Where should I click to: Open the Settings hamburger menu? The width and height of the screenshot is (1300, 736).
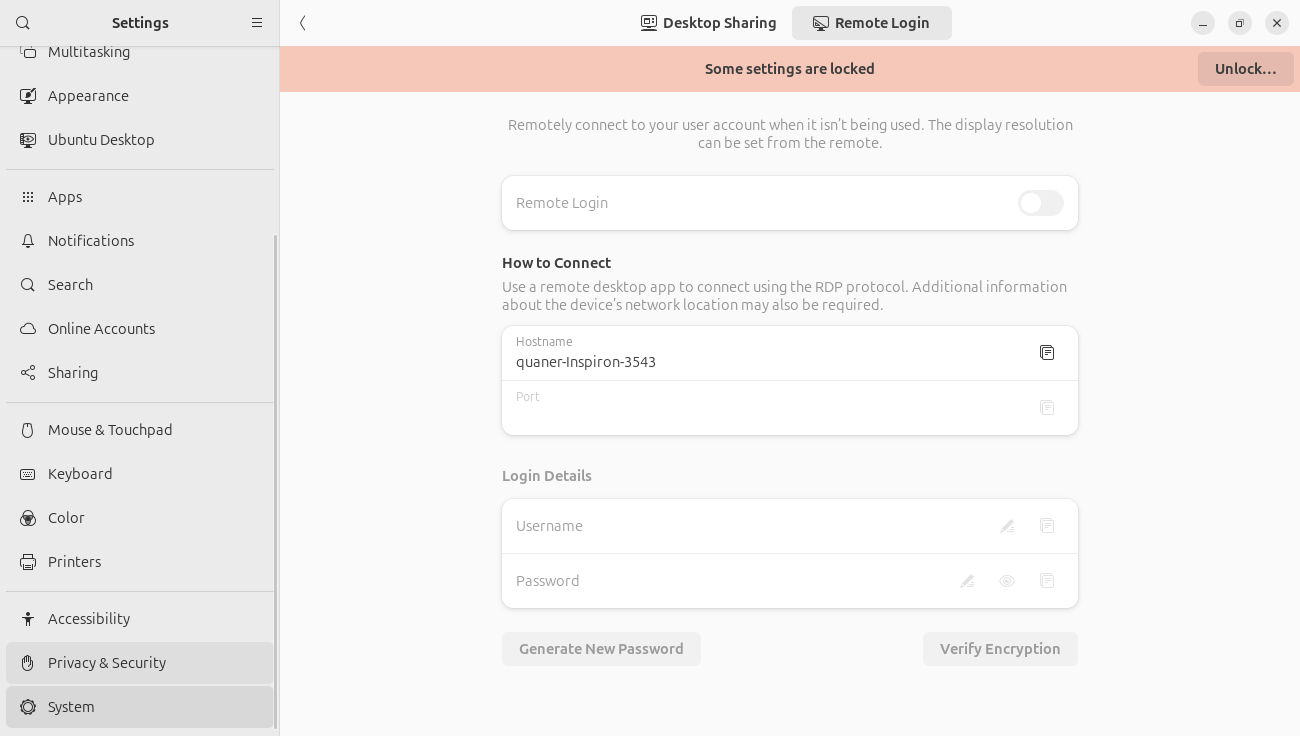pos(257,23)
